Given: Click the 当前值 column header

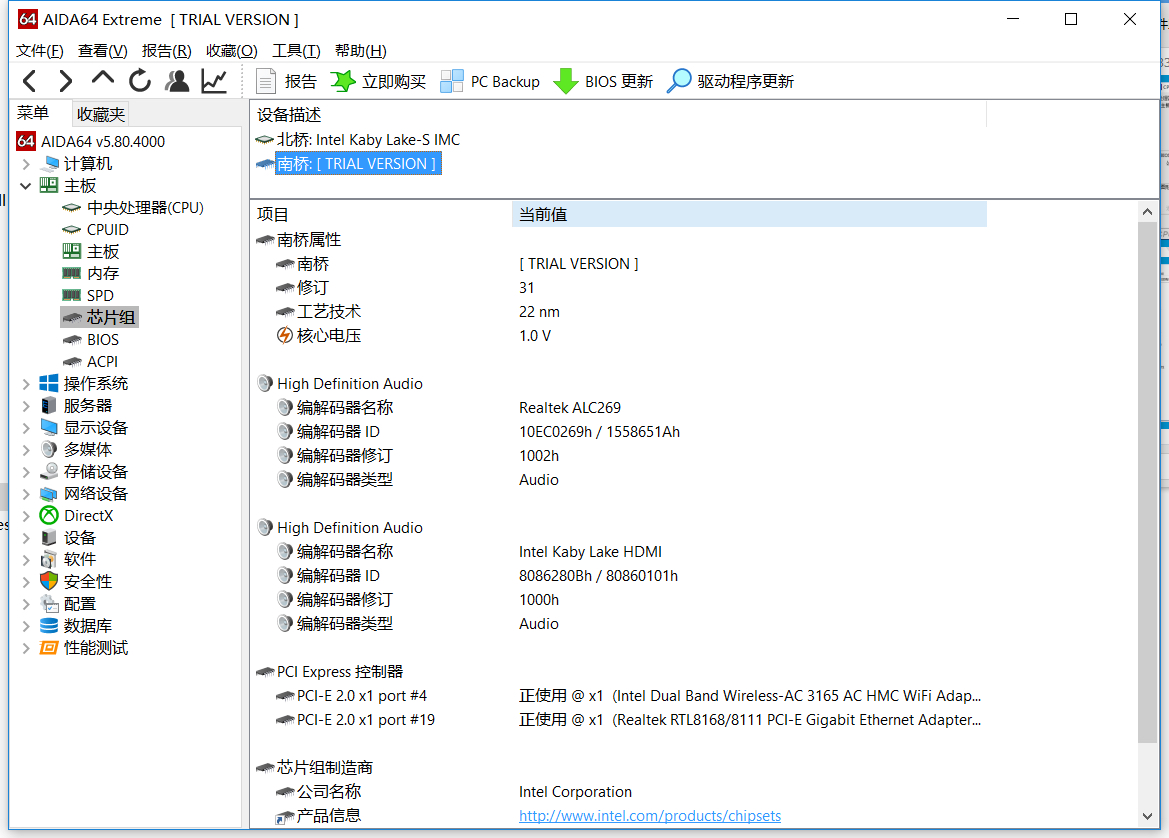Looking at the screenshot, I should point(749,215).
